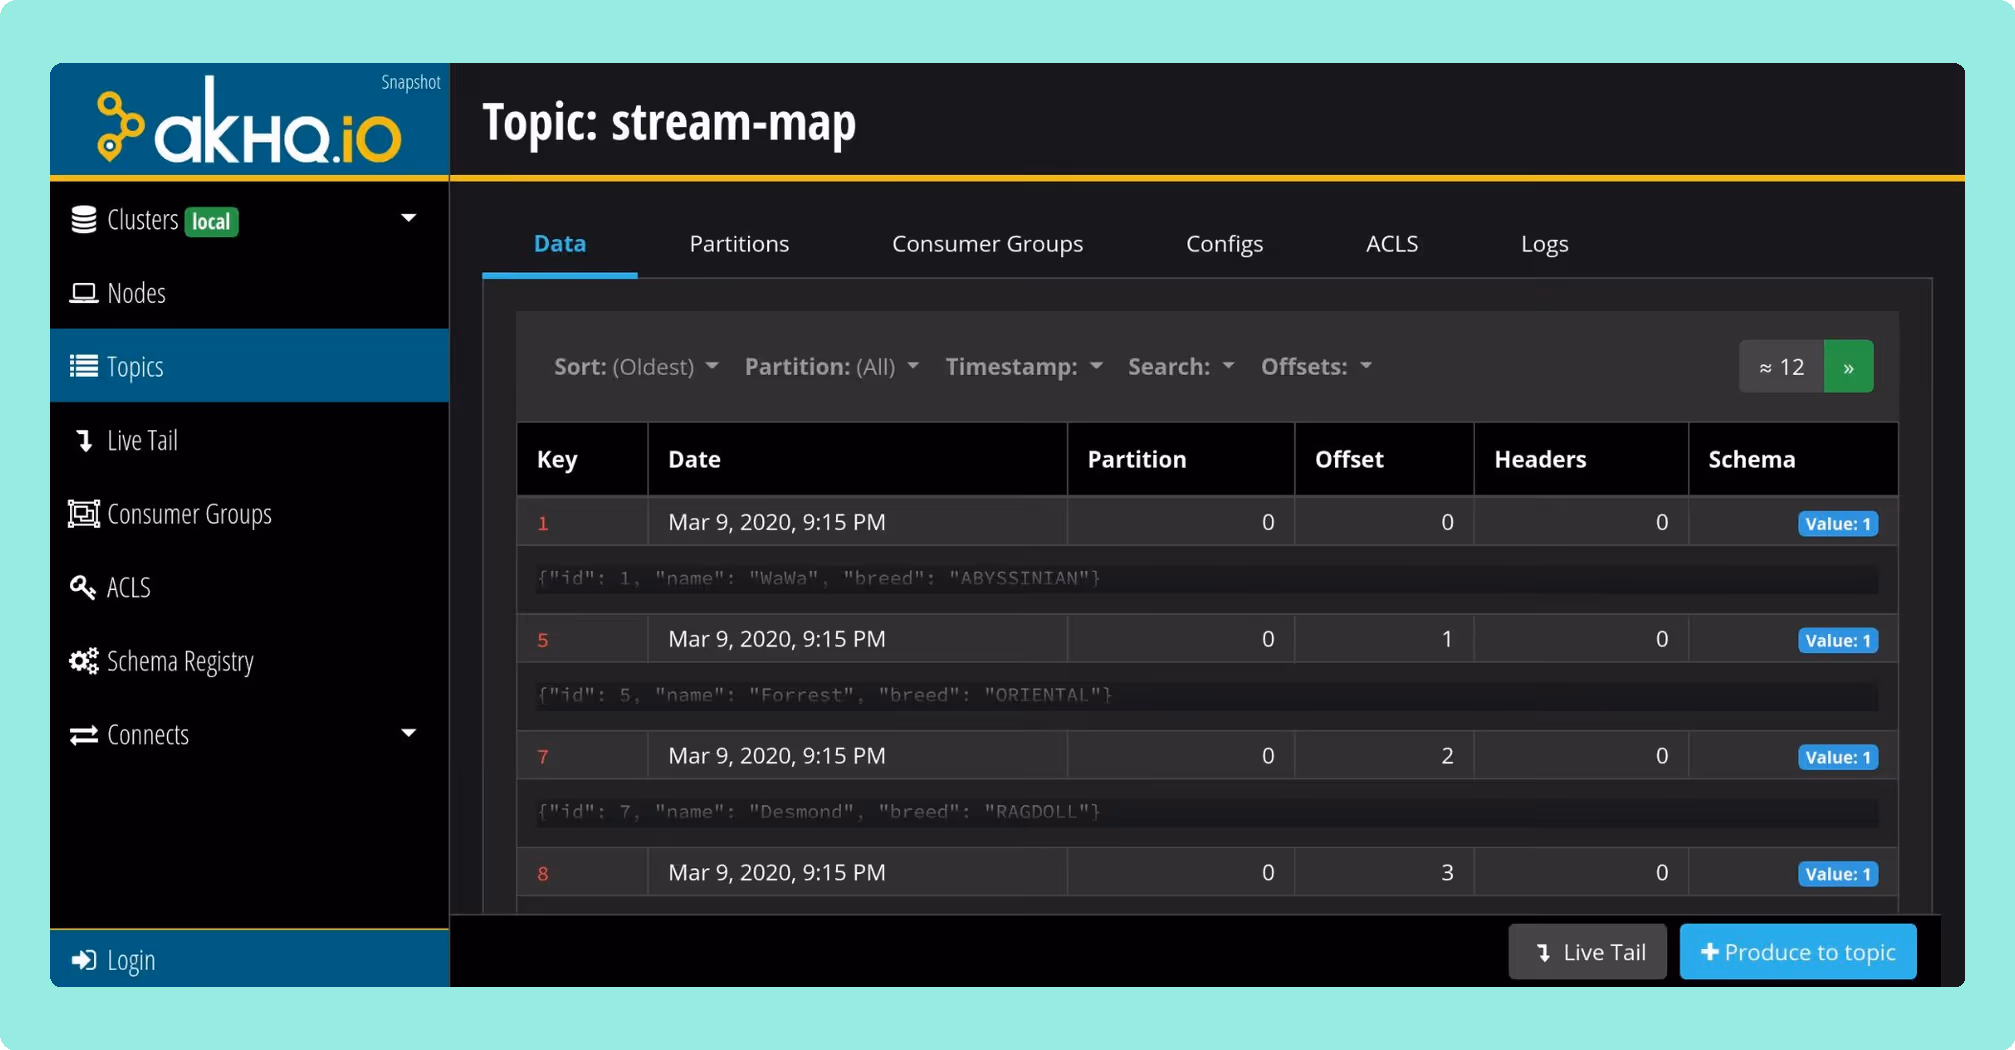The height and width of the screenshot is (1050, 2015).
Task: Open the Configs tab
Action: [1224, 244]
